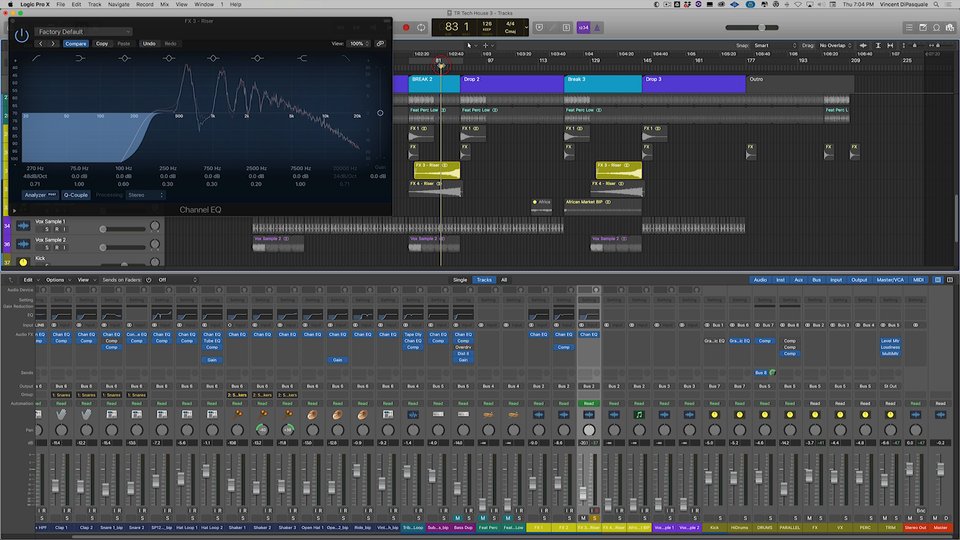Toggle the 250 Hz bell band icon
This screenshot has width=960, height=540.
pos(169,58)
